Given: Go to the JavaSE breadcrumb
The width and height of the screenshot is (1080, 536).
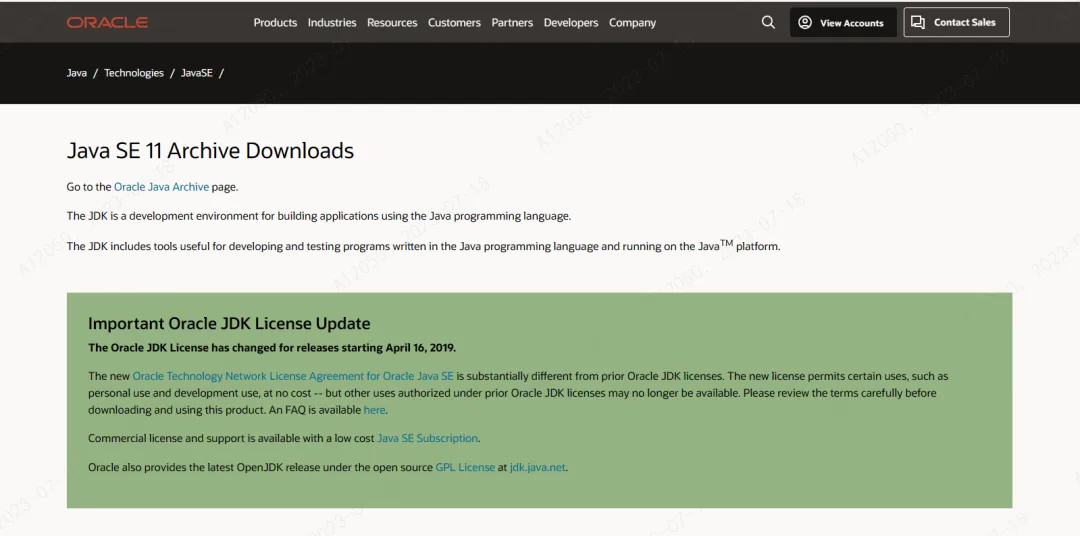Looking at the screenshot, I should (196, 72).
